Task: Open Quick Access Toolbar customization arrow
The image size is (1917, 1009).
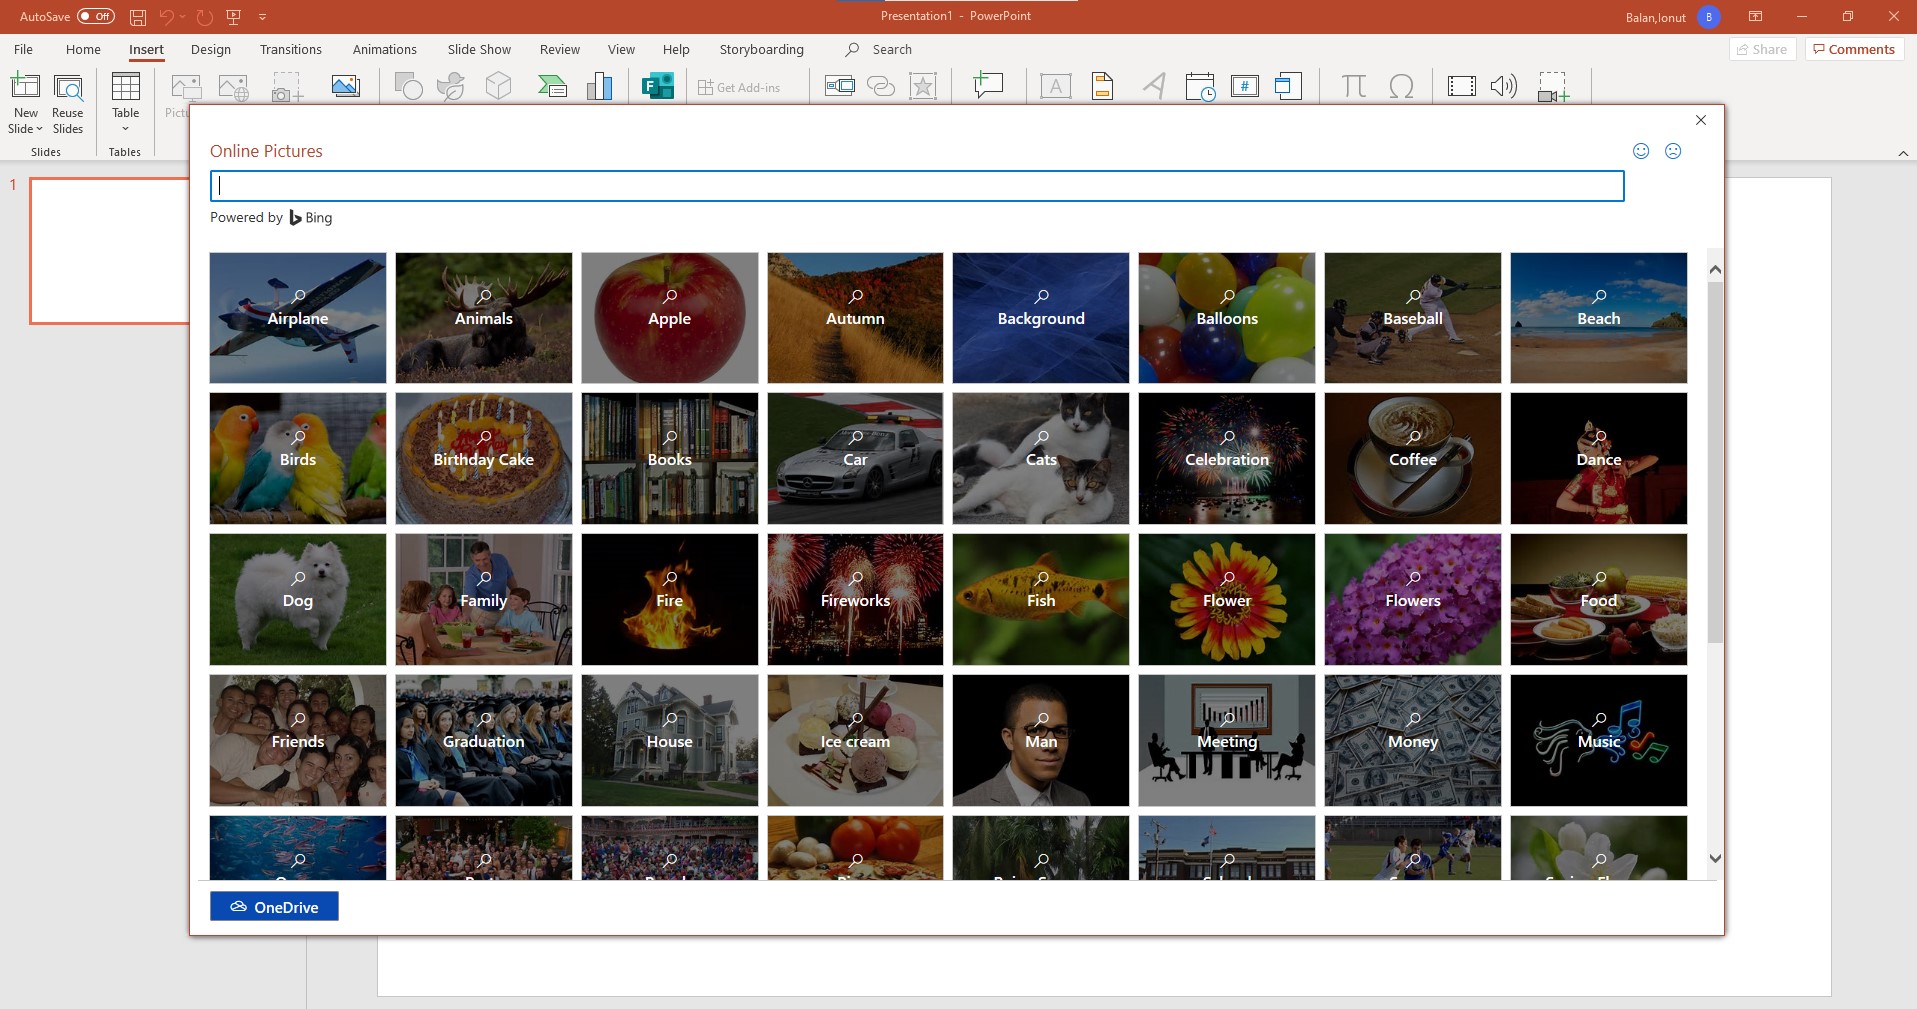Action: (262, 16)
